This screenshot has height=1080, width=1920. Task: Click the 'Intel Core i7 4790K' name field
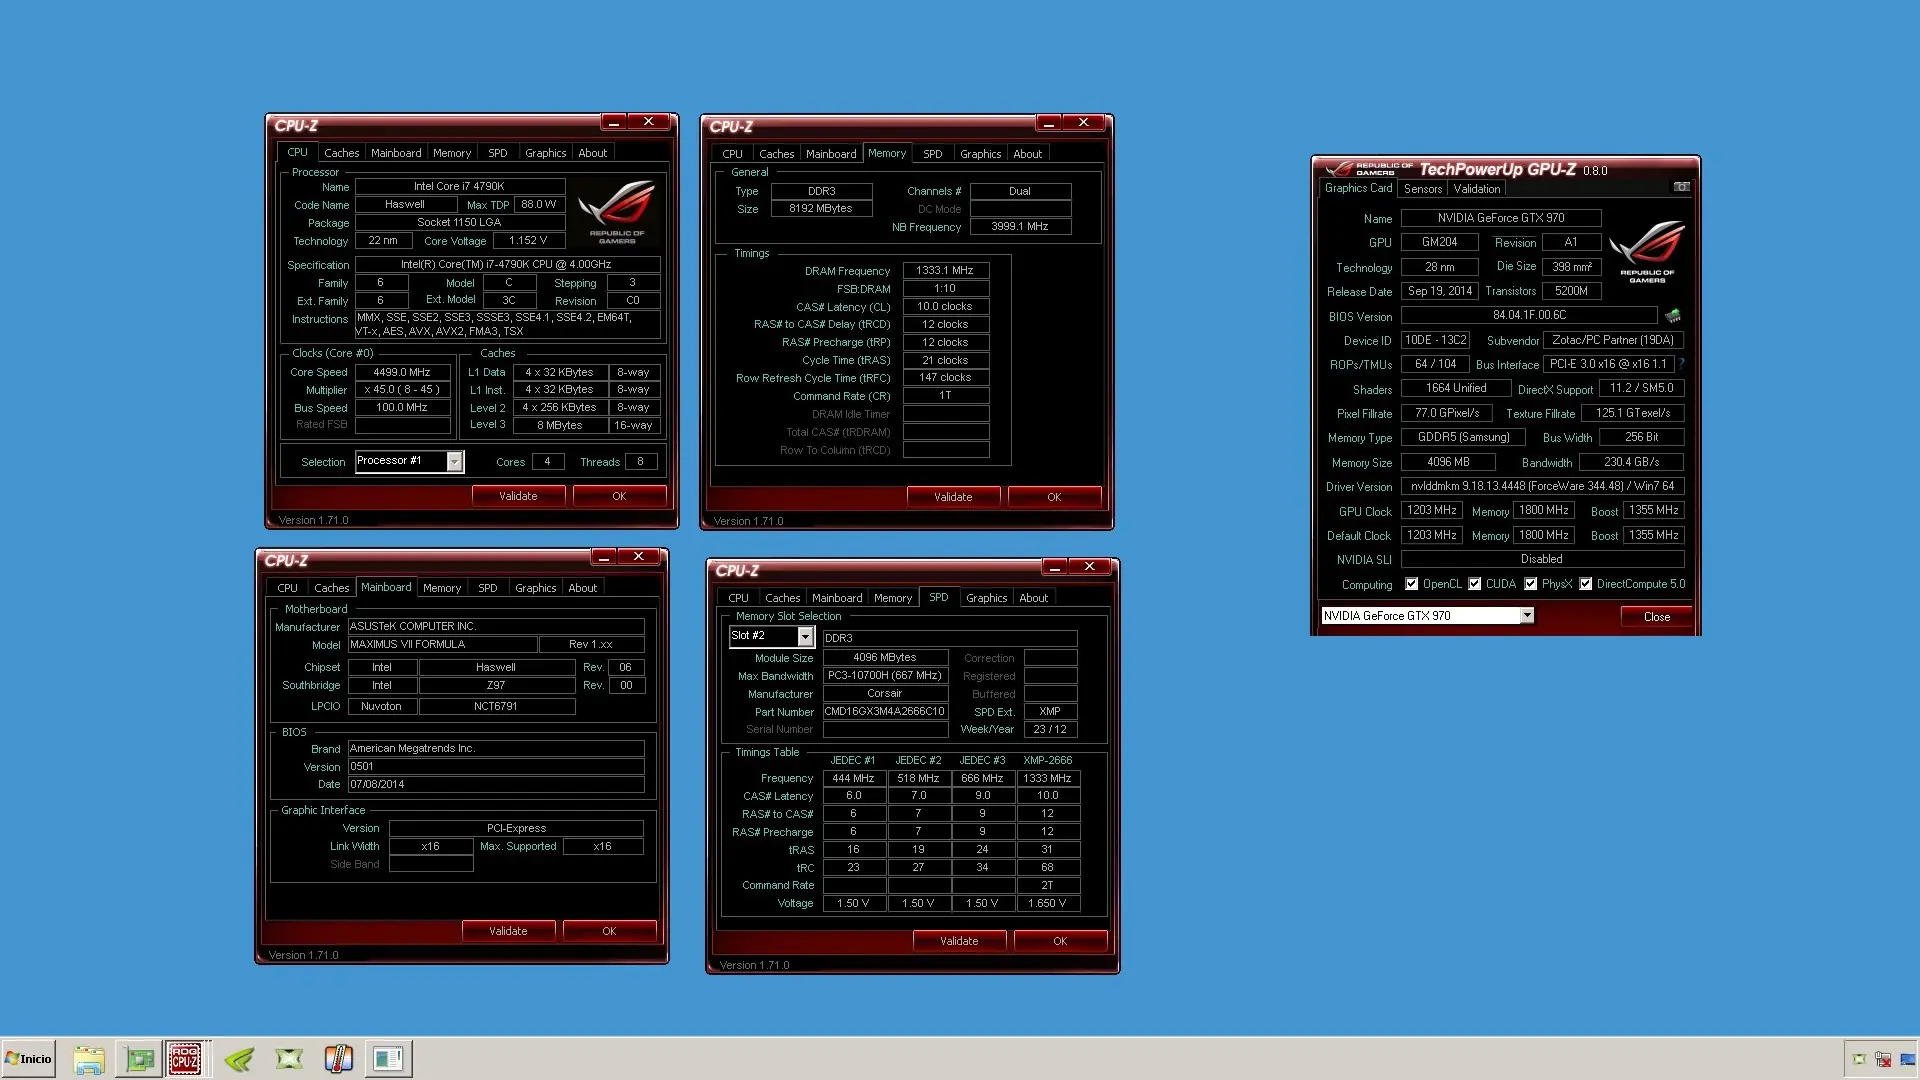coord(460,186)
